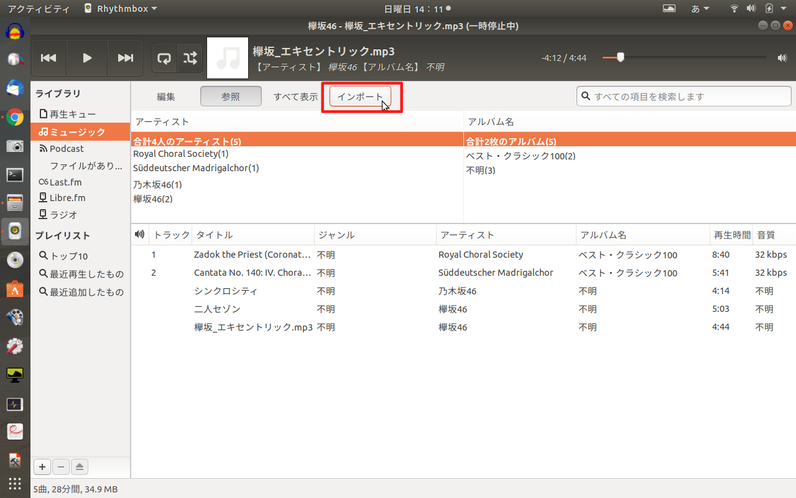Select the 最近追加したもの playlist
The height and width of the screenshot is (498, 796).
[x=80, y=292]
